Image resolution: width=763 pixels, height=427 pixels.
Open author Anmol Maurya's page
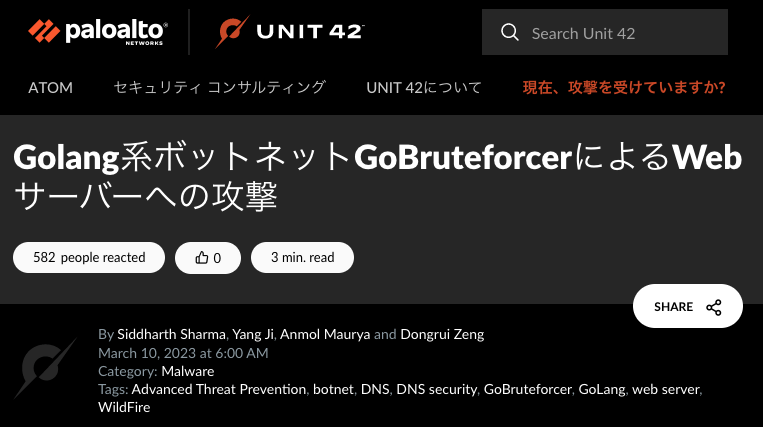tap(327, 334)
